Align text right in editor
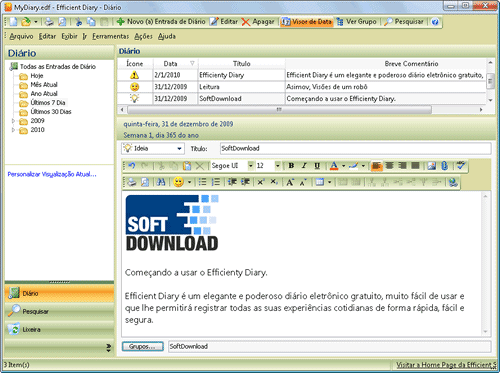Screen dimensions: 500x373 click(x=402, y=166)
